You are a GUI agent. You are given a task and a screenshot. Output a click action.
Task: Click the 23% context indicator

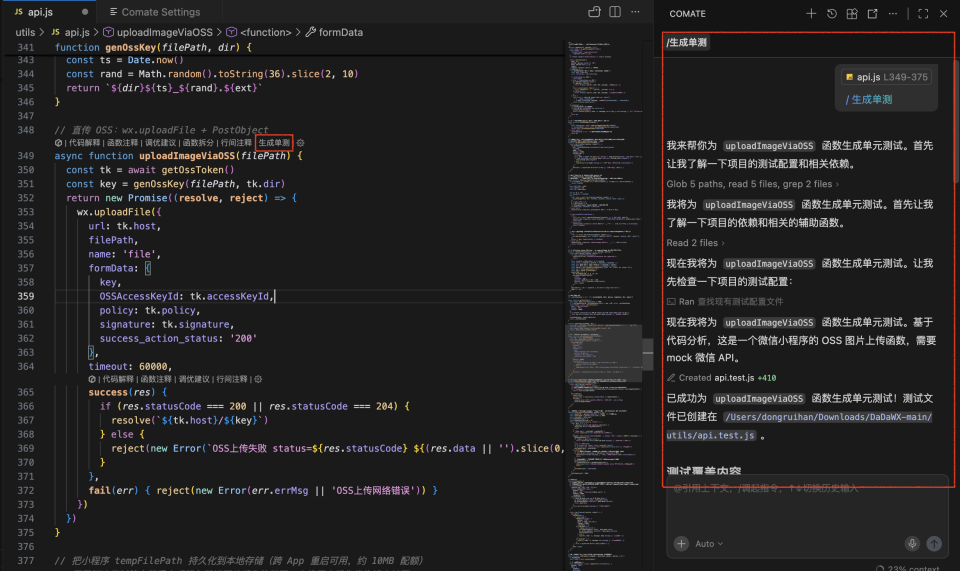[x=907, y=568]
